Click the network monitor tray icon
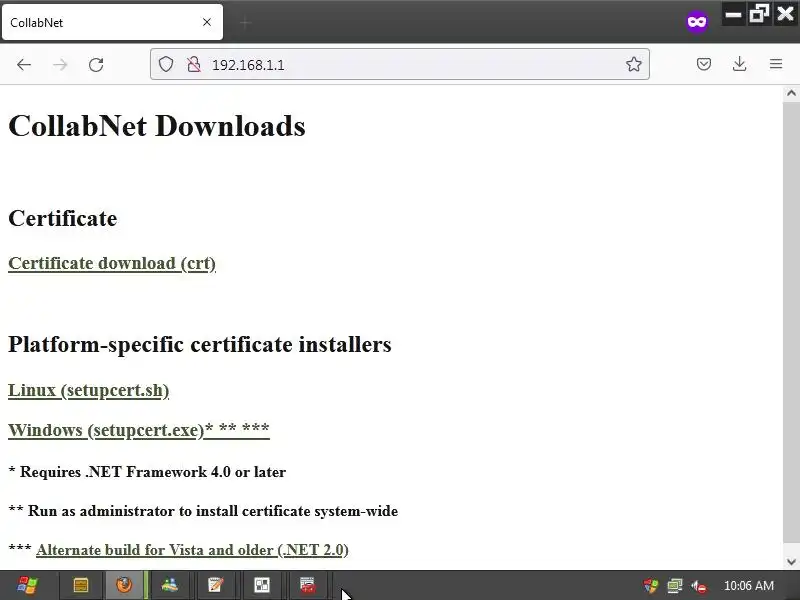This screenshot has width=800, height=600. tap(674, 586)
